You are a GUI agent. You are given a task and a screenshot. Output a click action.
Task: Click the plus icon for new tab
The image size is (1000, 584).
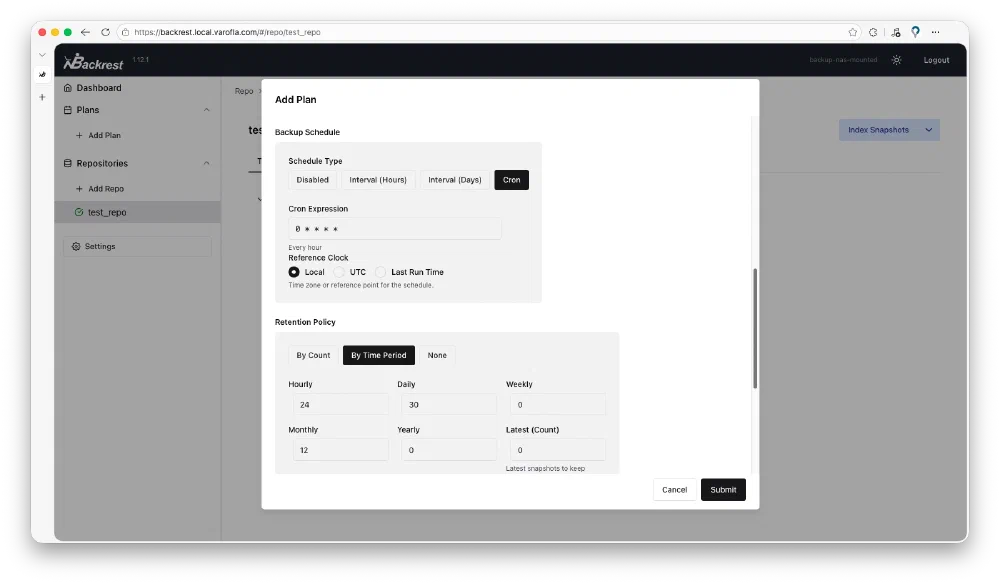[42, 97]
